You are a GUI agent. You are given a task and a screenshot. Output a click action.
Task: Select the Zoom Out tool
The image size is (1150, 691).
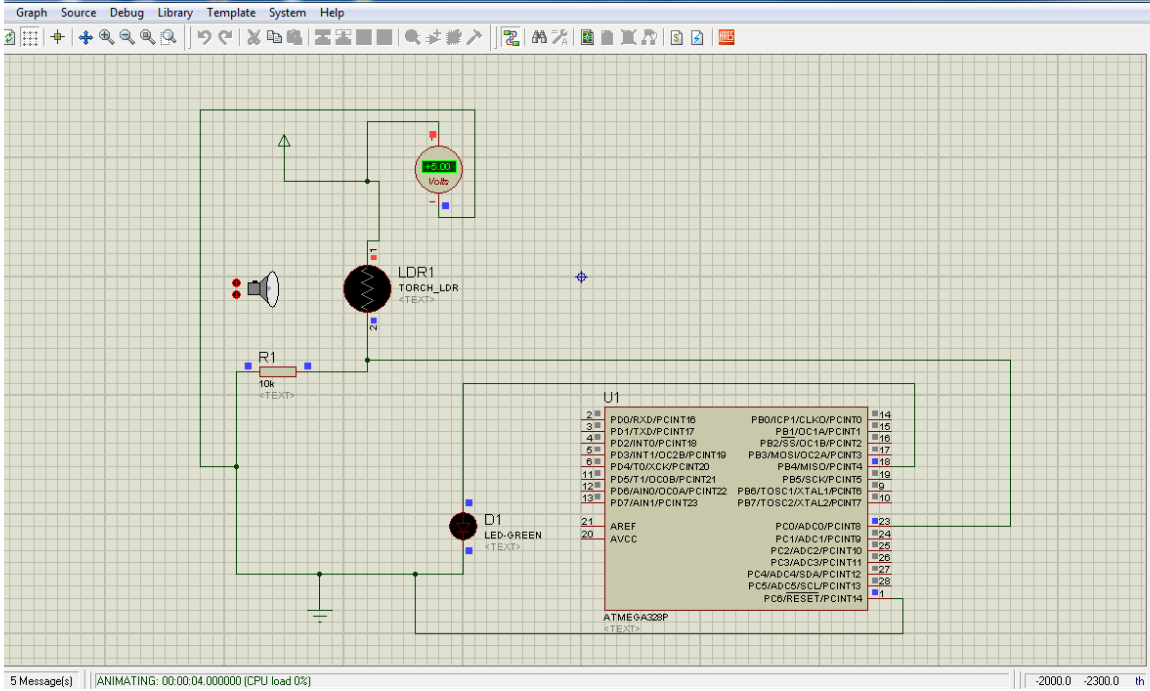[x=125, y=37]
